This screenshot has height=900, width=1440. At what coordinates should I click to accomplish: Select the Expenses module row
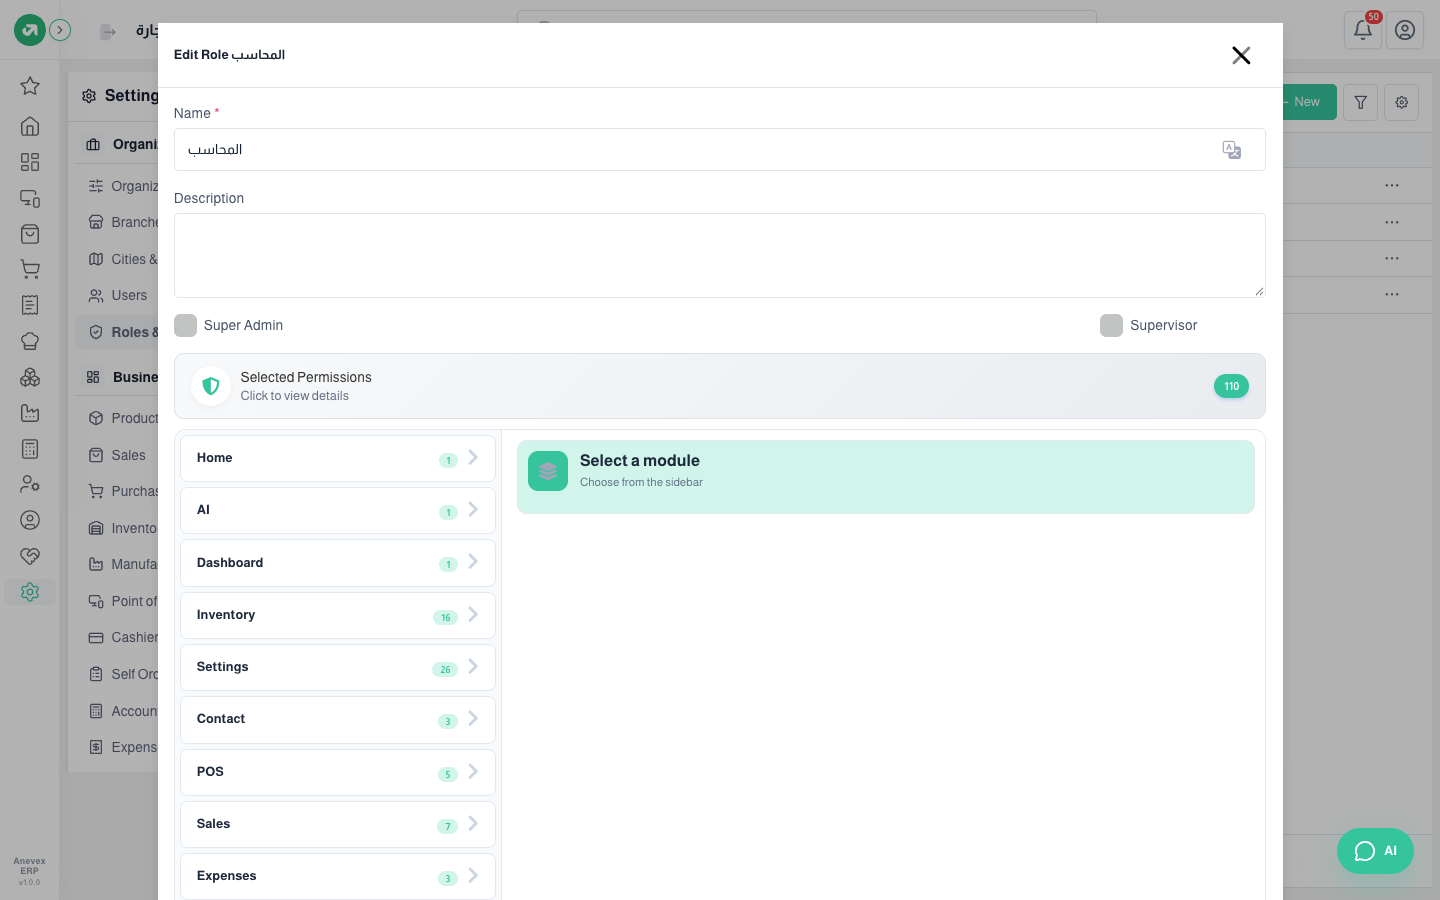coord(338,876)
